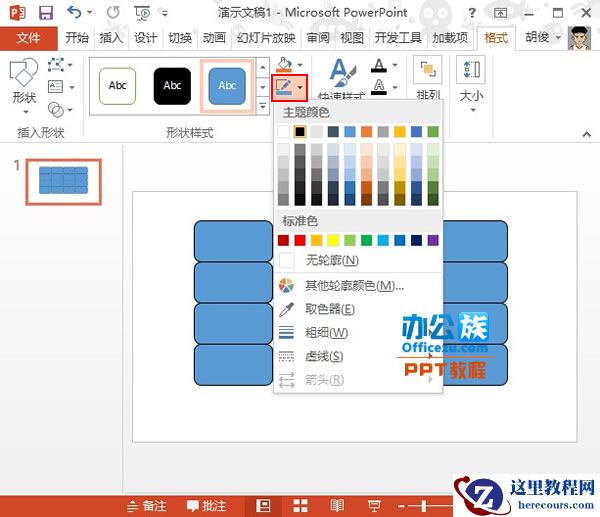600x517 pixels.
Task: Switch to Normal view in status bar
Action: (x=263, y=506)
